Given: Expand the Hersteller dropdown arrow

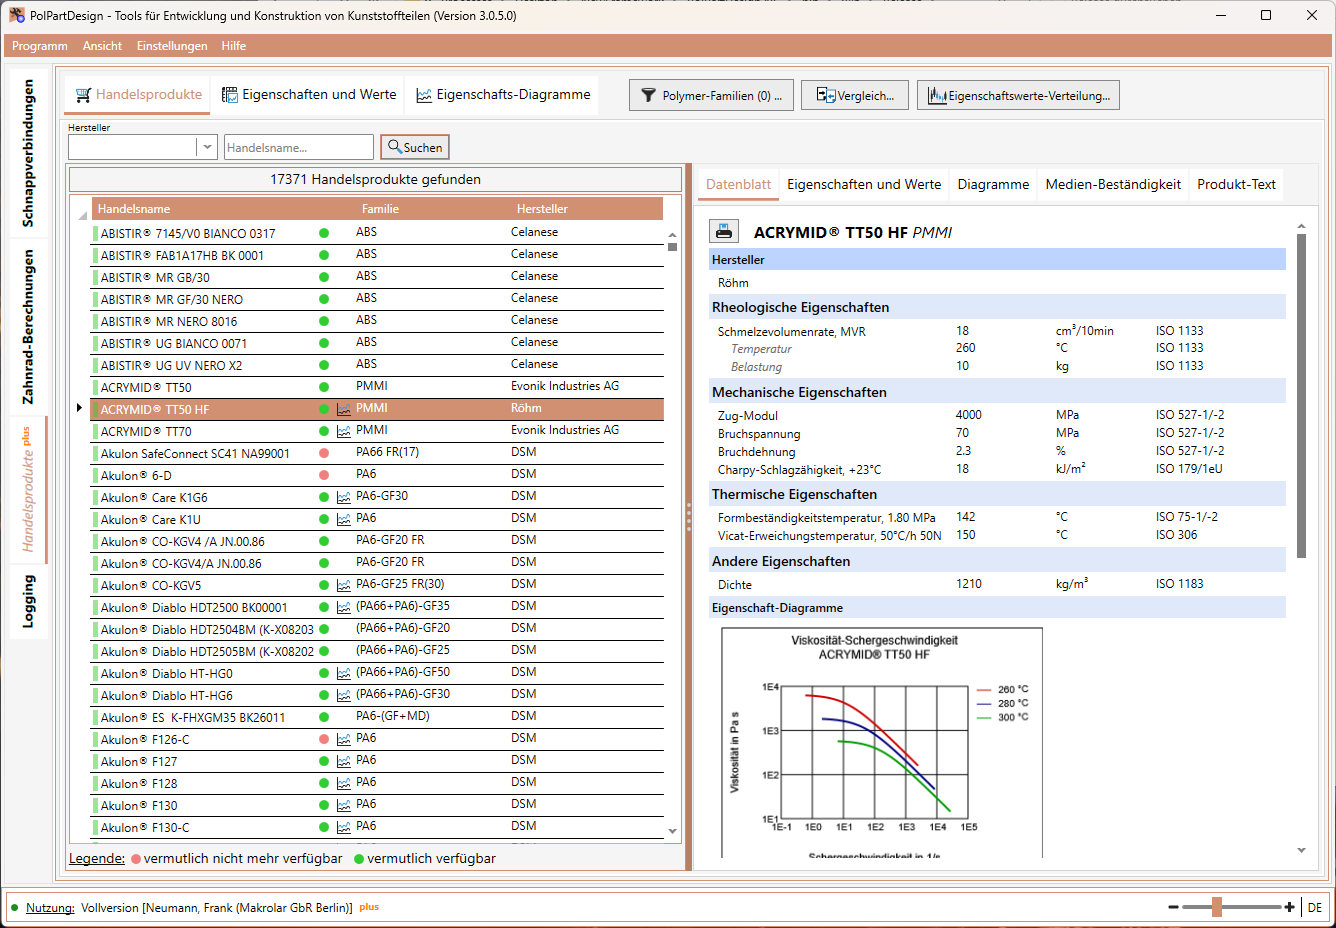Looking at the screenshot, I should tap(207, 147).
